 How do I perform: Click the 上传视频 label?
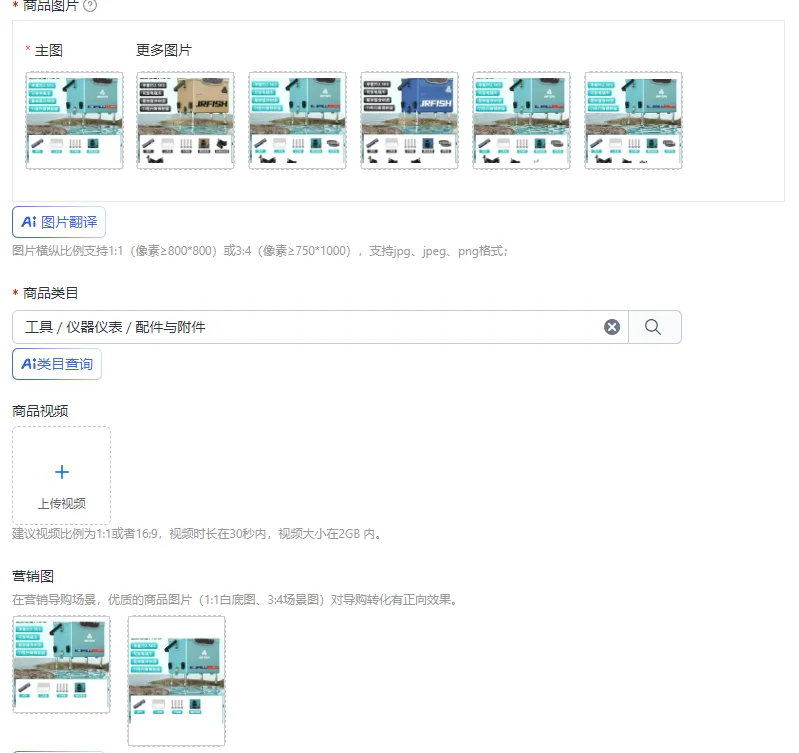point(62,504)
